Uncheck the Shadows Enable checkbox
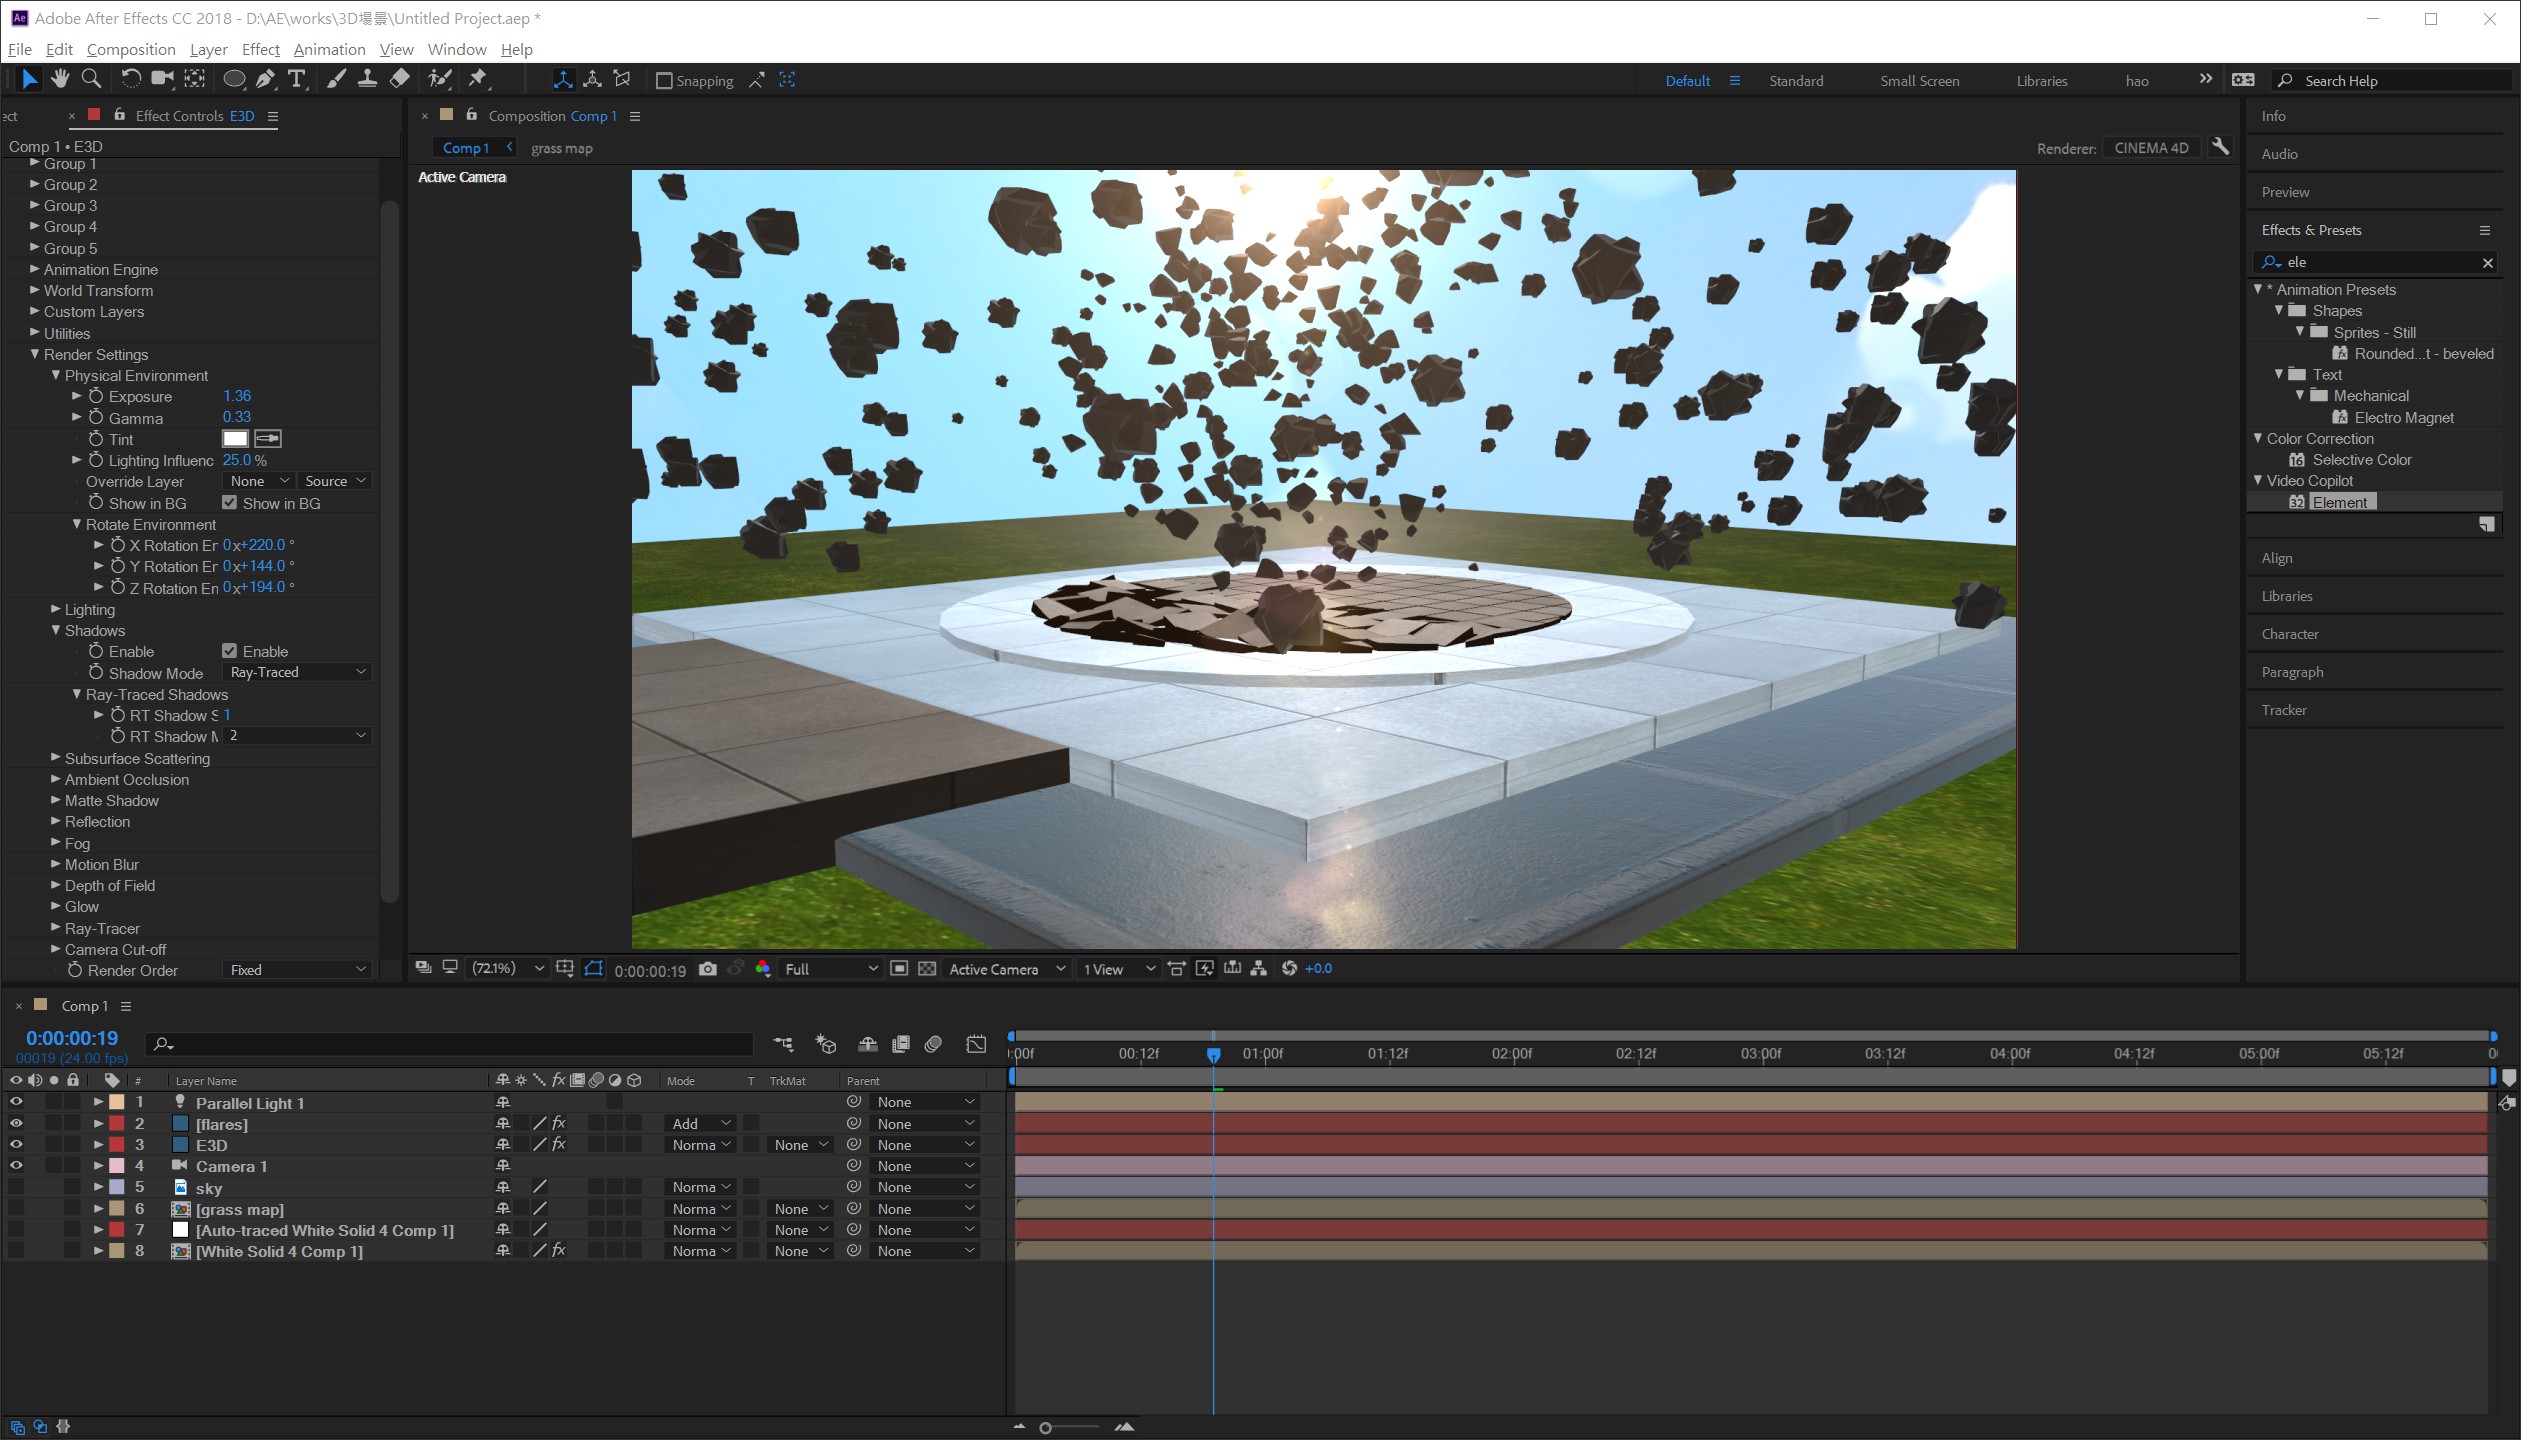The height and width of the screenshot is (1440, 2521). [230, 651]
